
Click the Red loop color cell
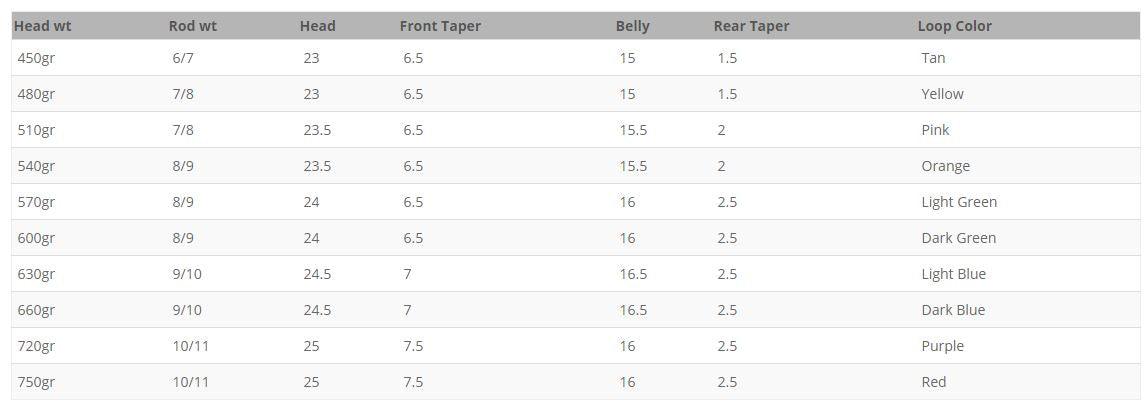tap(933, 382)
